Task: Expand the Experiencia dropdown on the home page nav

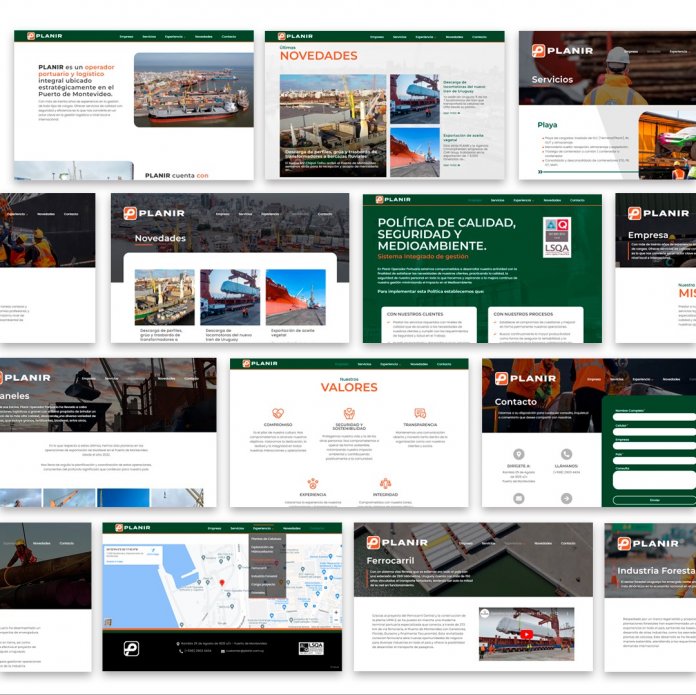Action: (175, 37)
